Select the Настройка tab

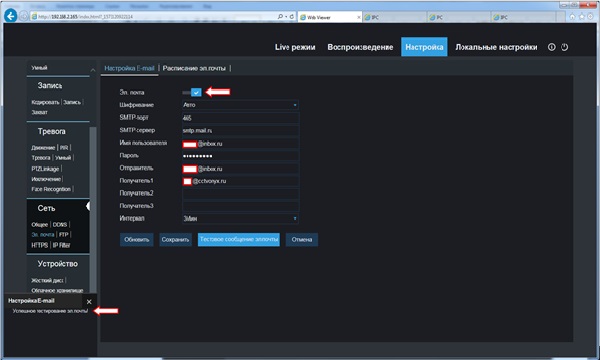point(424,47)
